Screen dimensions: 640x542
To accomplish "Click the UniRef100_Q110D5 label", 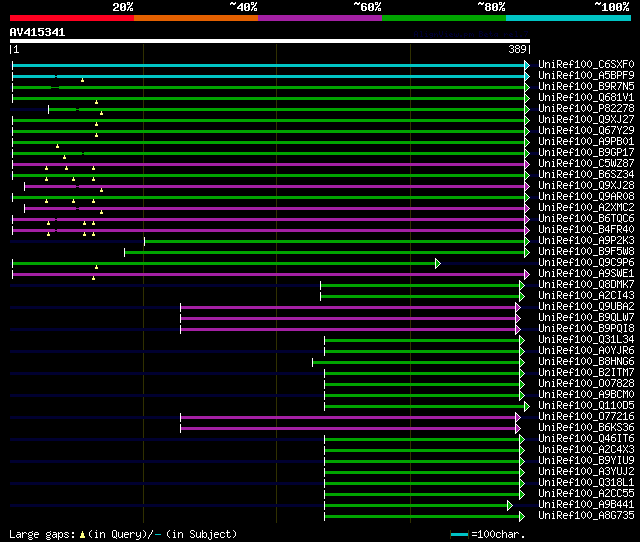I will tap(586, 406).
